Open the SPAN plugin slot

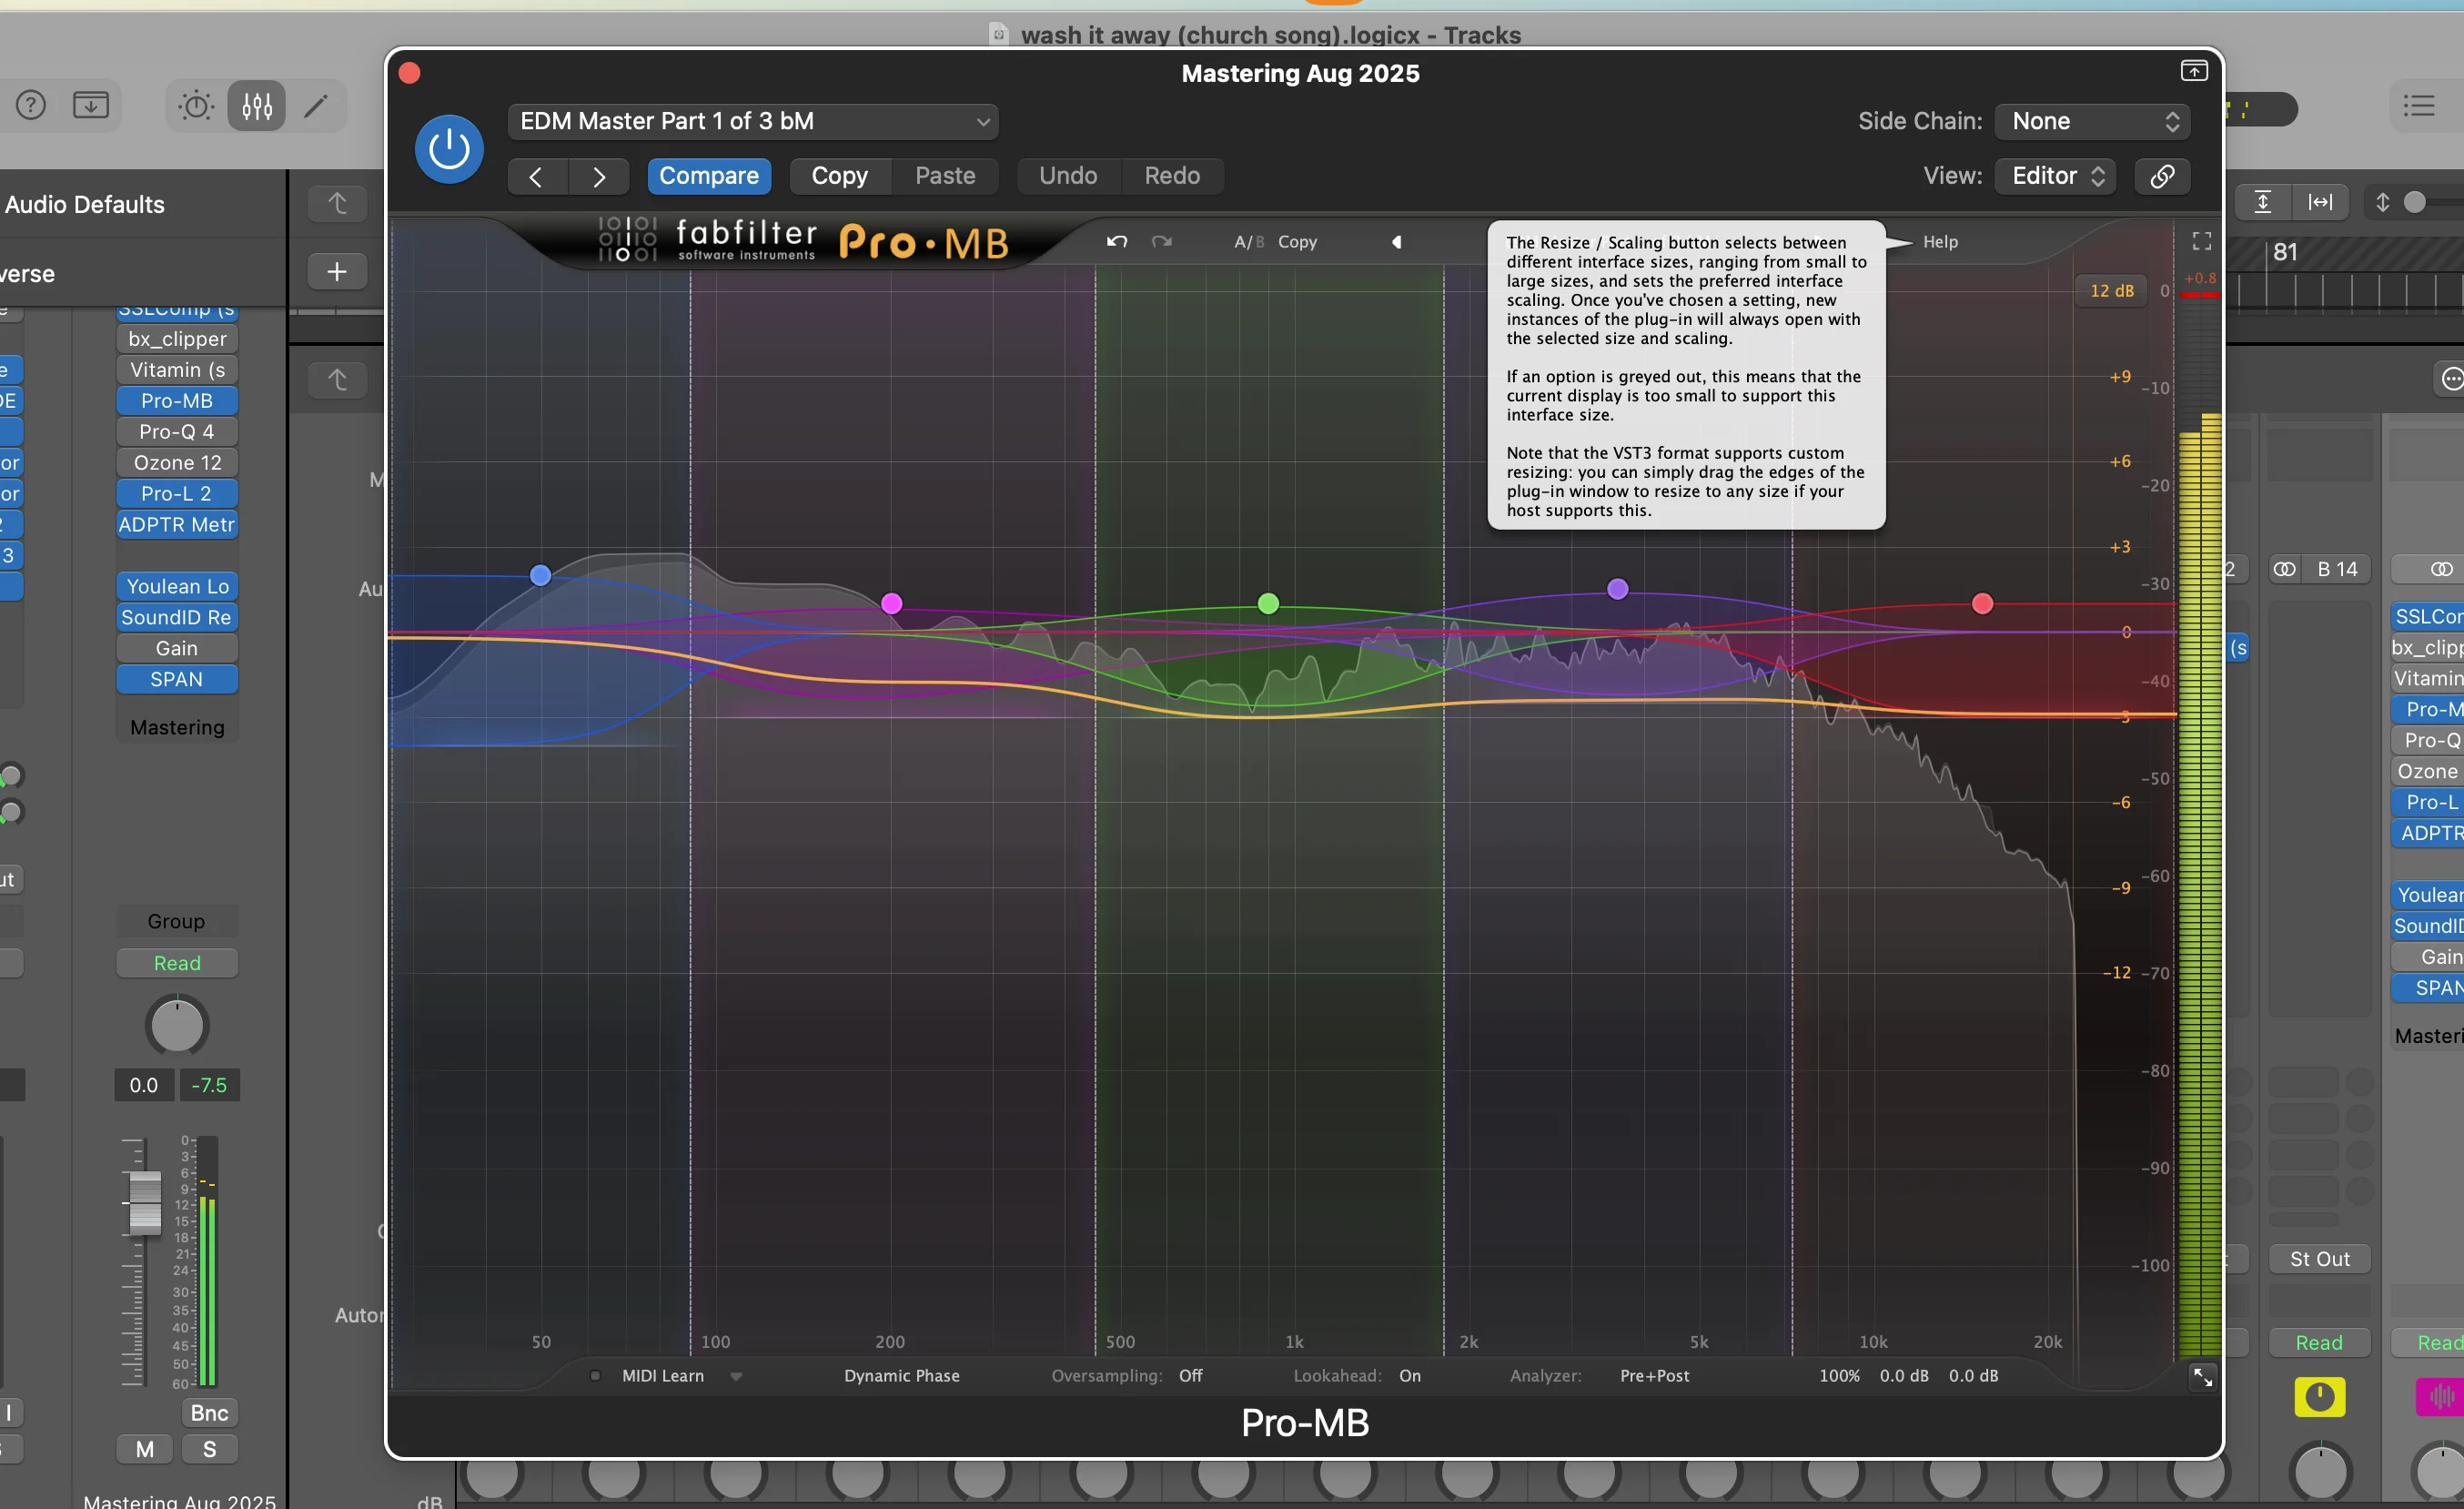[x=176, y=679]
